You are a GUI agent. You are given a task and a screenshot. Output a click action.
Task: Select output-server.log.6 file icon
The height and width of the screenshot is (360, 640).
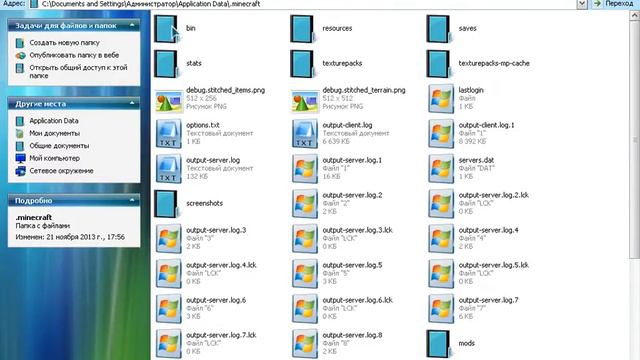[x=169, y=309]
